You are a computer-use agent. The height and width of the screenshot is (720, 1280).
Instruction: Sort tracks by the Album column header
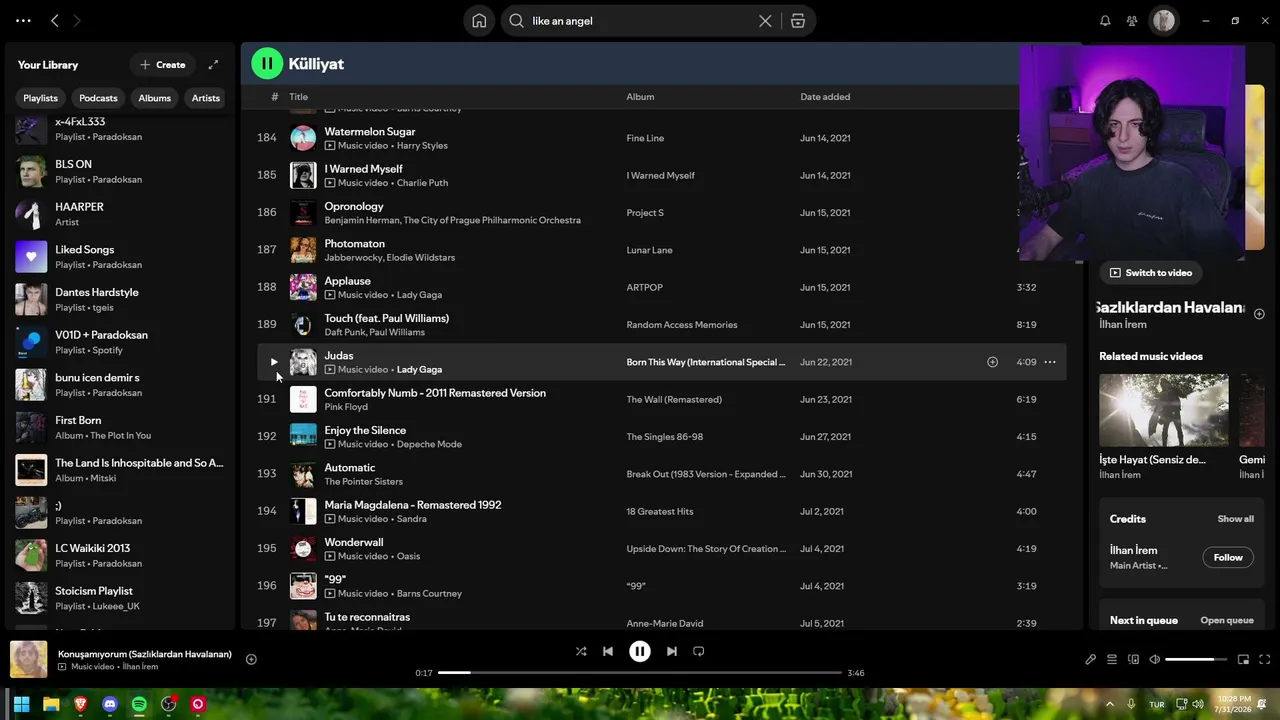(640, 97)
